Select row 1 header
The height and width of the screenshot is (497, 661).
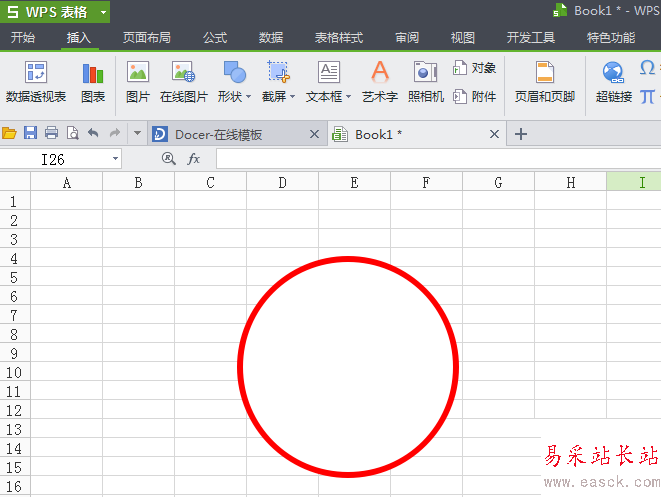click(x=14, y=201)
